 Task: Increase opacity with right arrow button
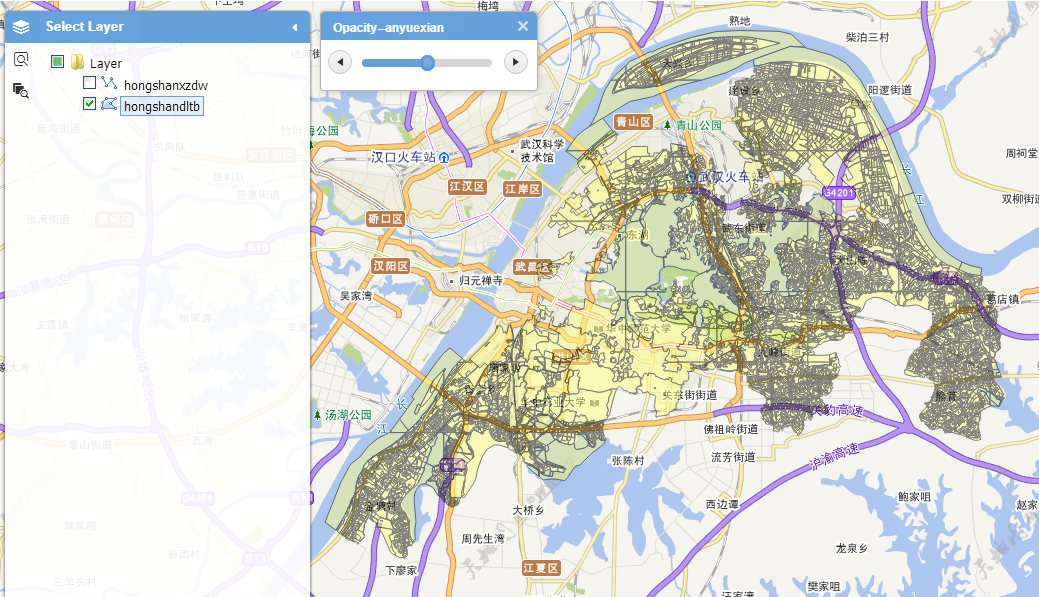pyautogui.click(x=516, y=62)
